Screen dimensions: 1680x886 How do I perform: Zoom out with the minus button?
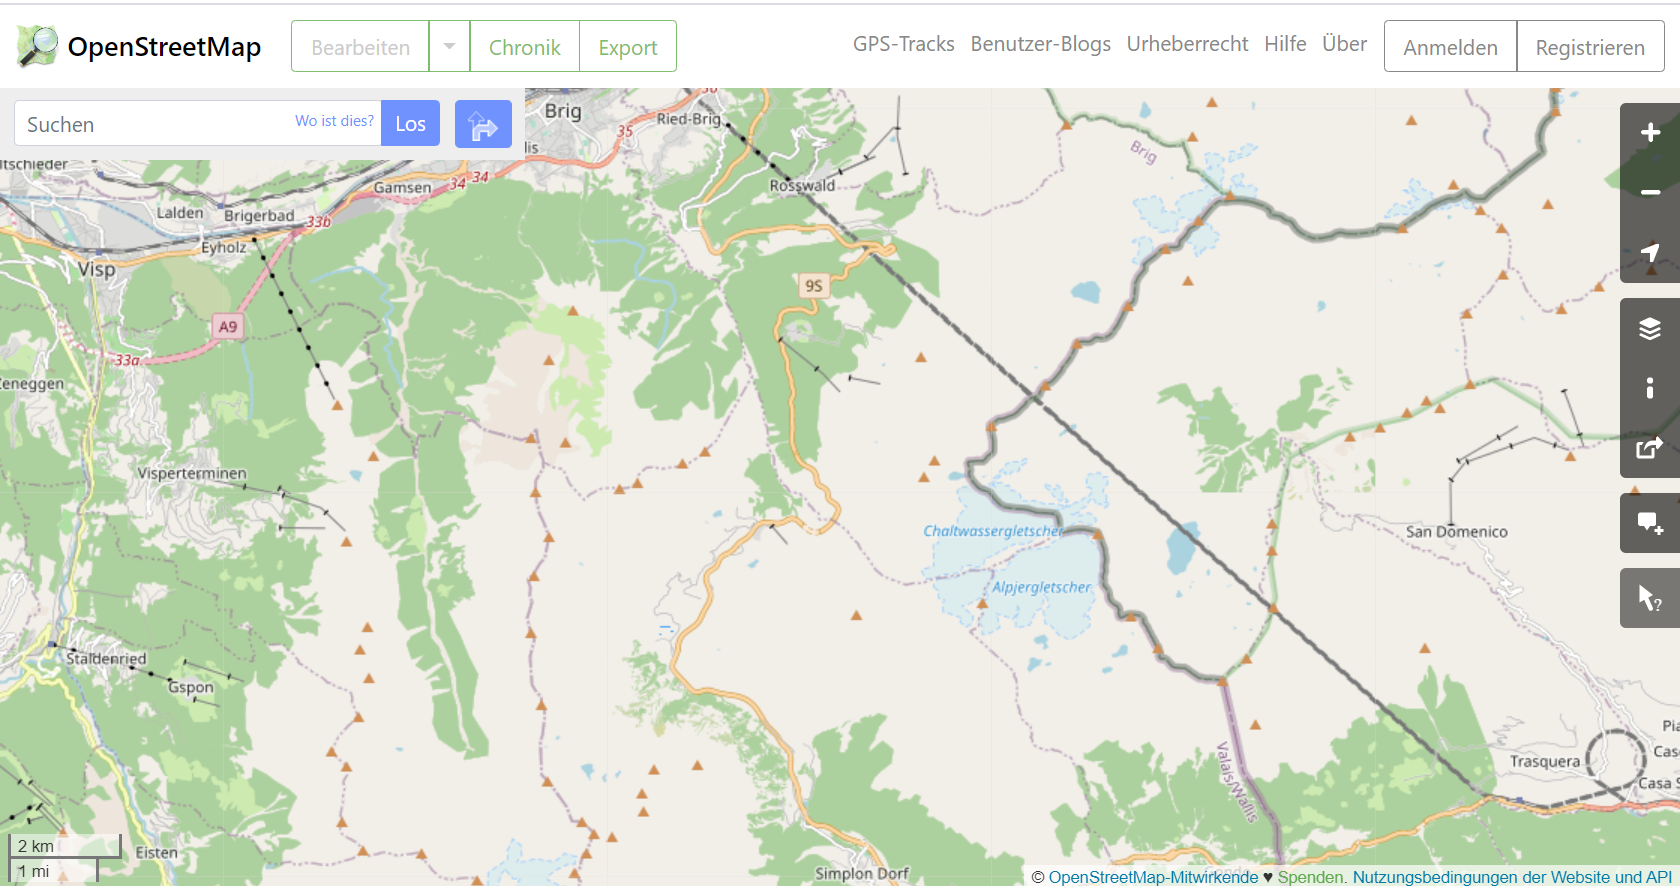pyautogui.click(x=1650, y=192)
